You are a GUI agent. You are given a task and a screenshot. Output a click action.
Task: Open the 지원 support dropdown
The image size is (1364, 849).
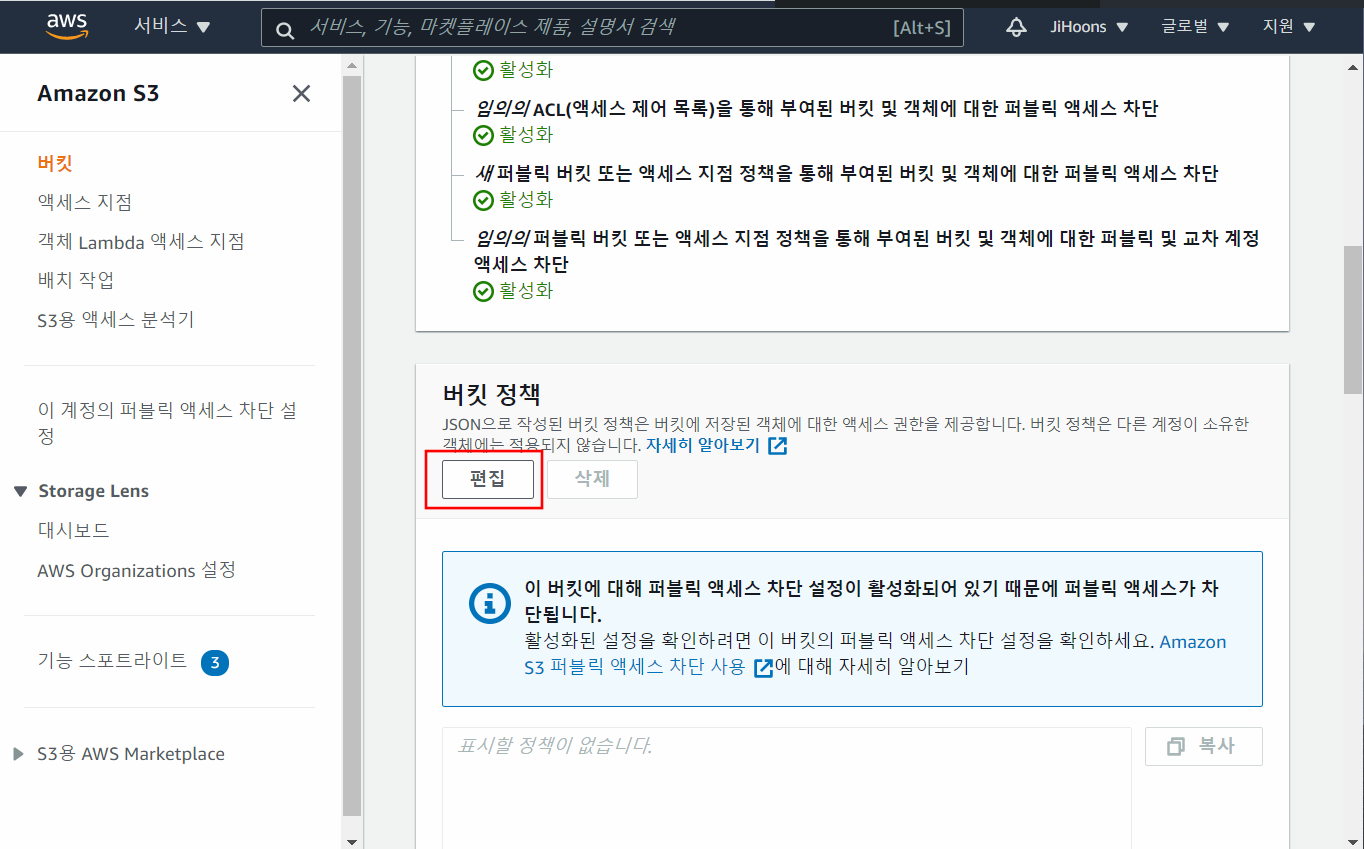coord(1291,27)
